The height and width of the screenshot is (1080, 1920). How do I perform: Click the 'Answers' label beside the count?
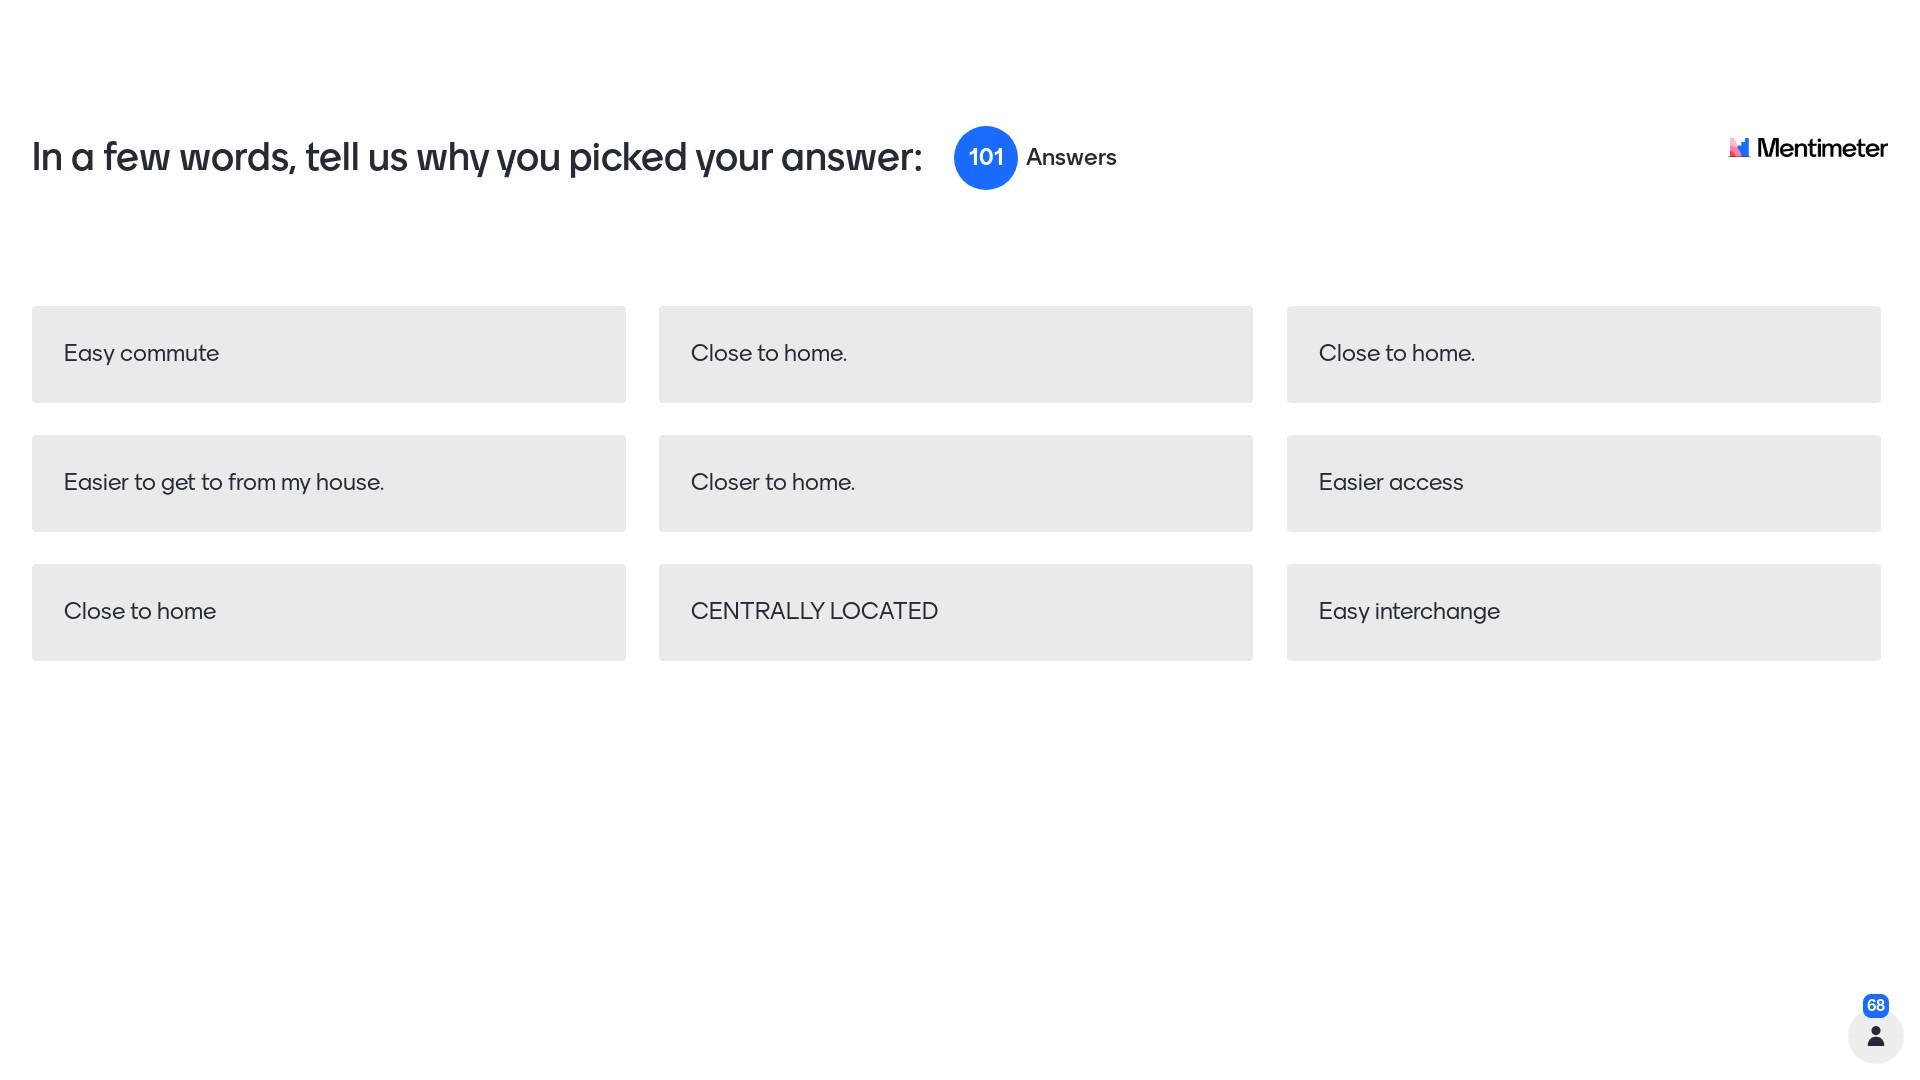point(1071,158)
